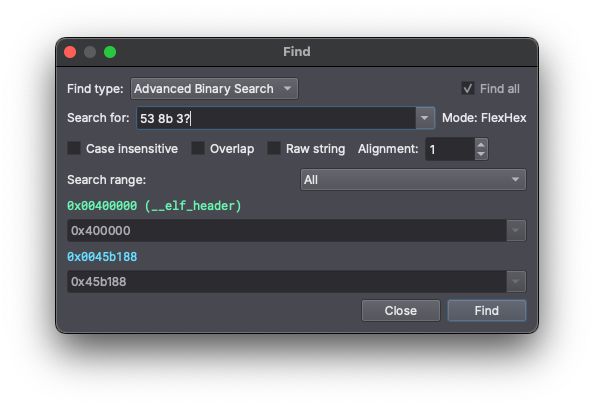594x407 pixels.
Task: Click the green zoom window button
Action: 110,52
